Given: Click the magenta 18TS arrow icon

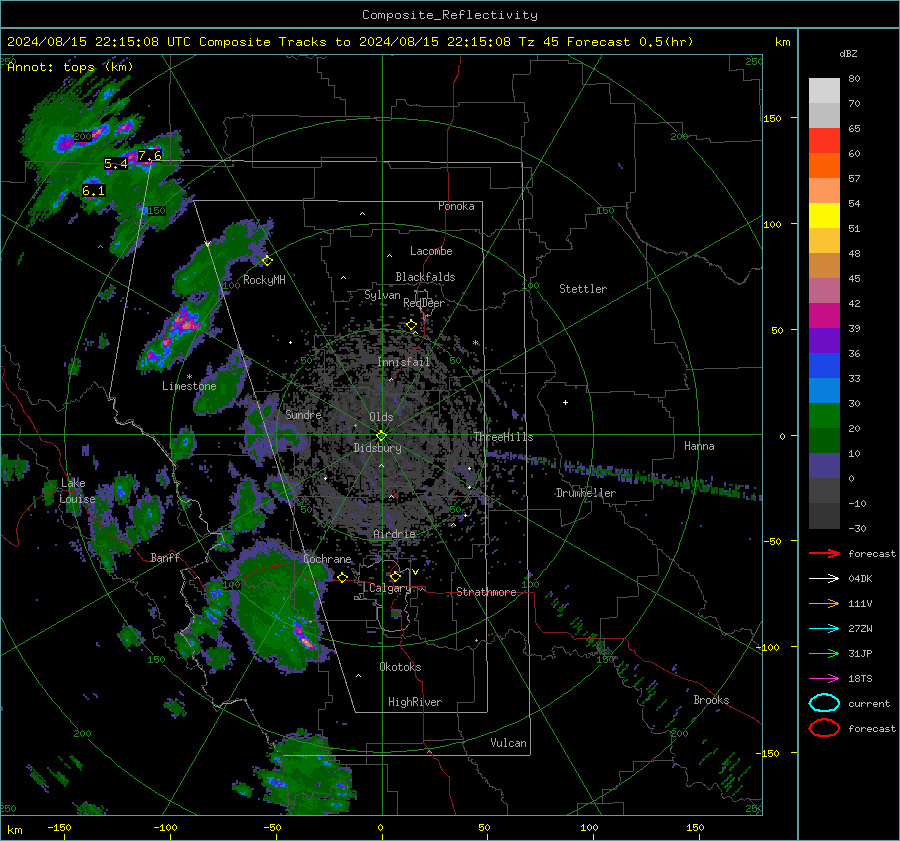Looking at the screenshot, I should pyautogui.click(x=824, y=678).
